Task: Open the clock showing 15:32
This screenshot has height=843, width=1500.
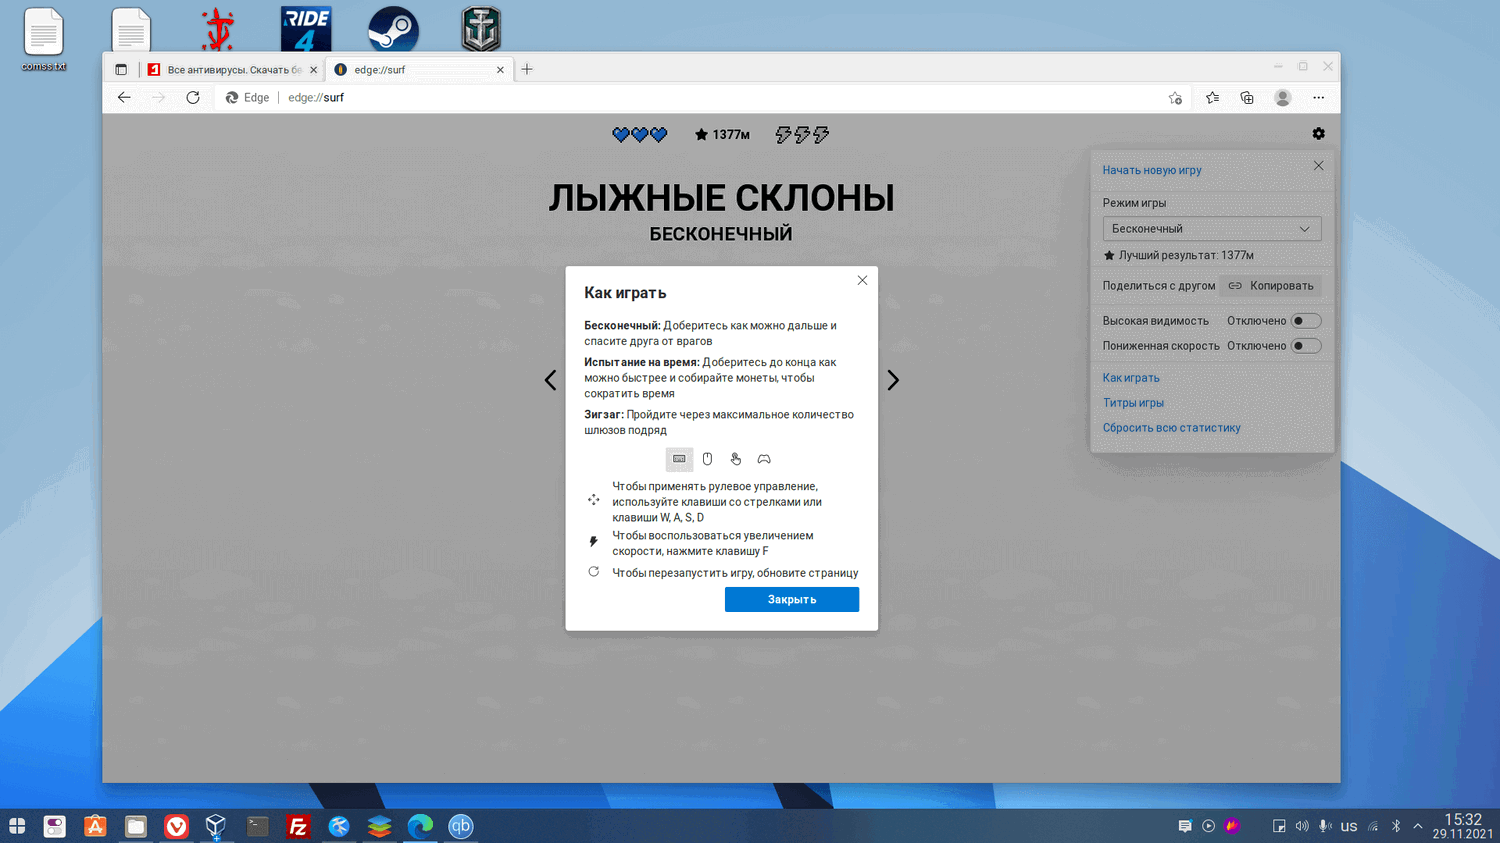Action: pos(1463,826)
